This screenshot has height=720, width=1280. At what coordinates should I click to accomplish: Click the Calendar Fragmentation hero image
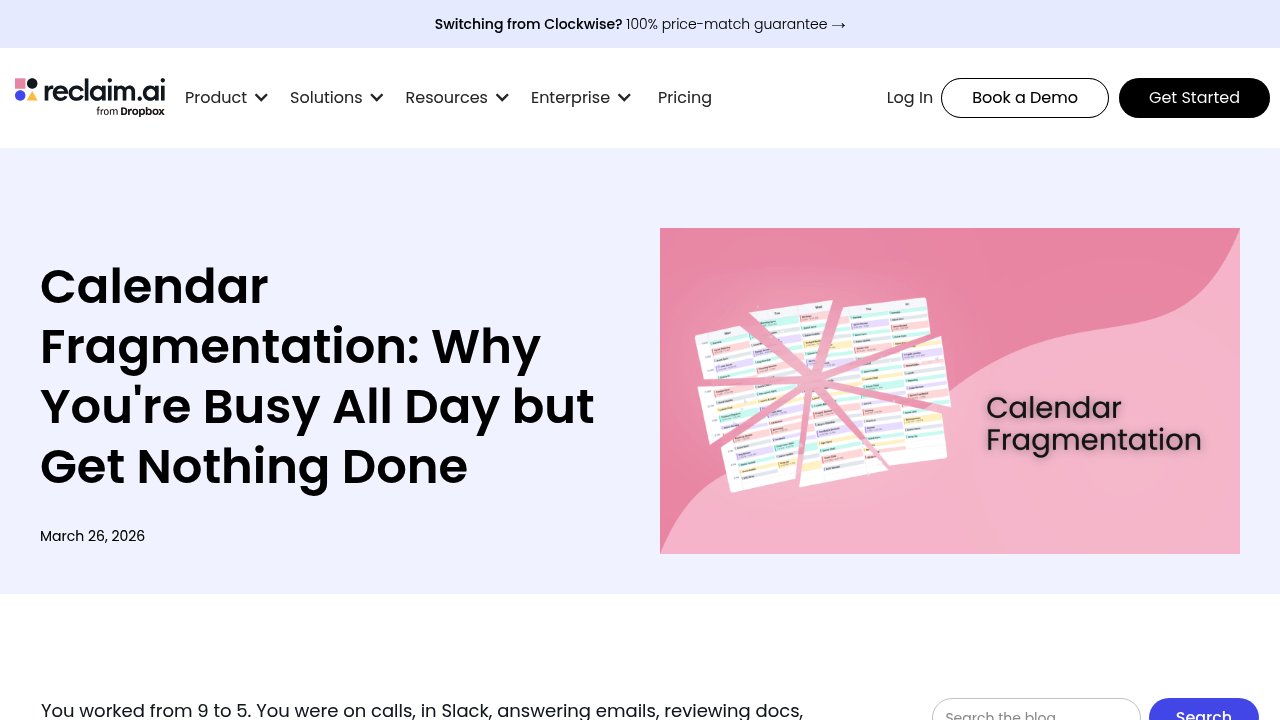[x=950, y=391]
